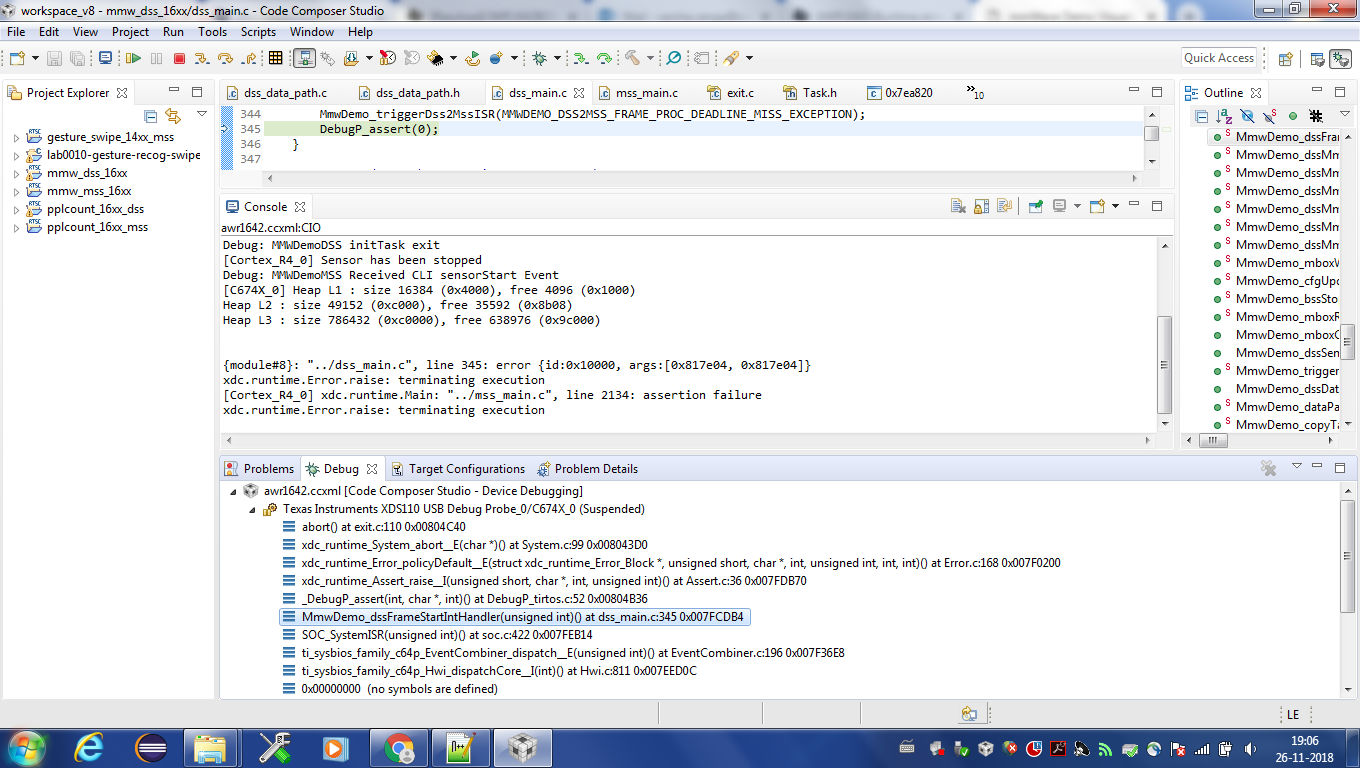Toggle Word Wrap in Console toolbar

pyautogui.click(x=1004, y=207)
